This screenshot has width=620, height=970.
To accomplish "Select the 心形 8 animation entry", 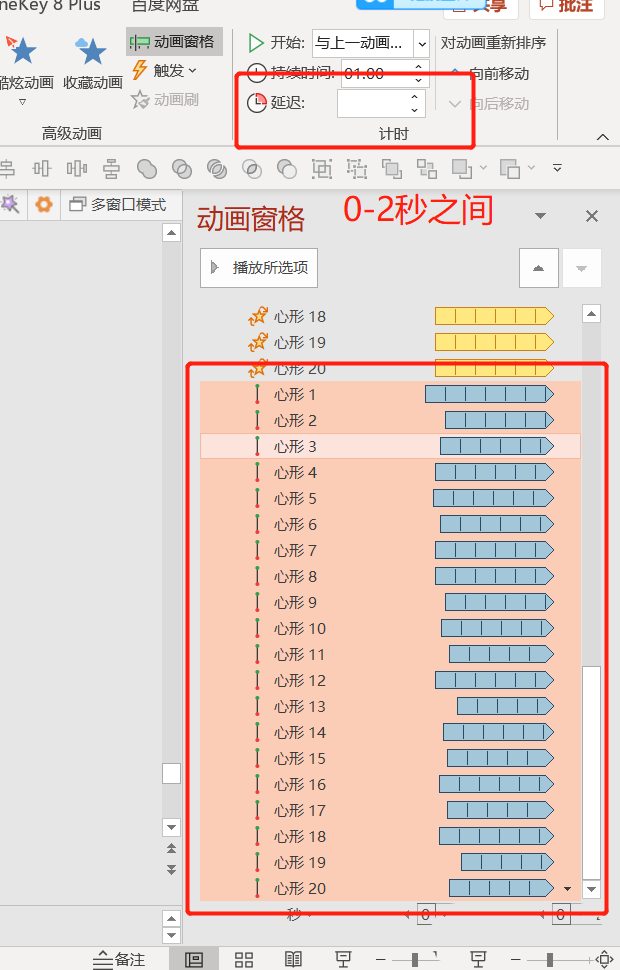I will (x=390, y=576).
